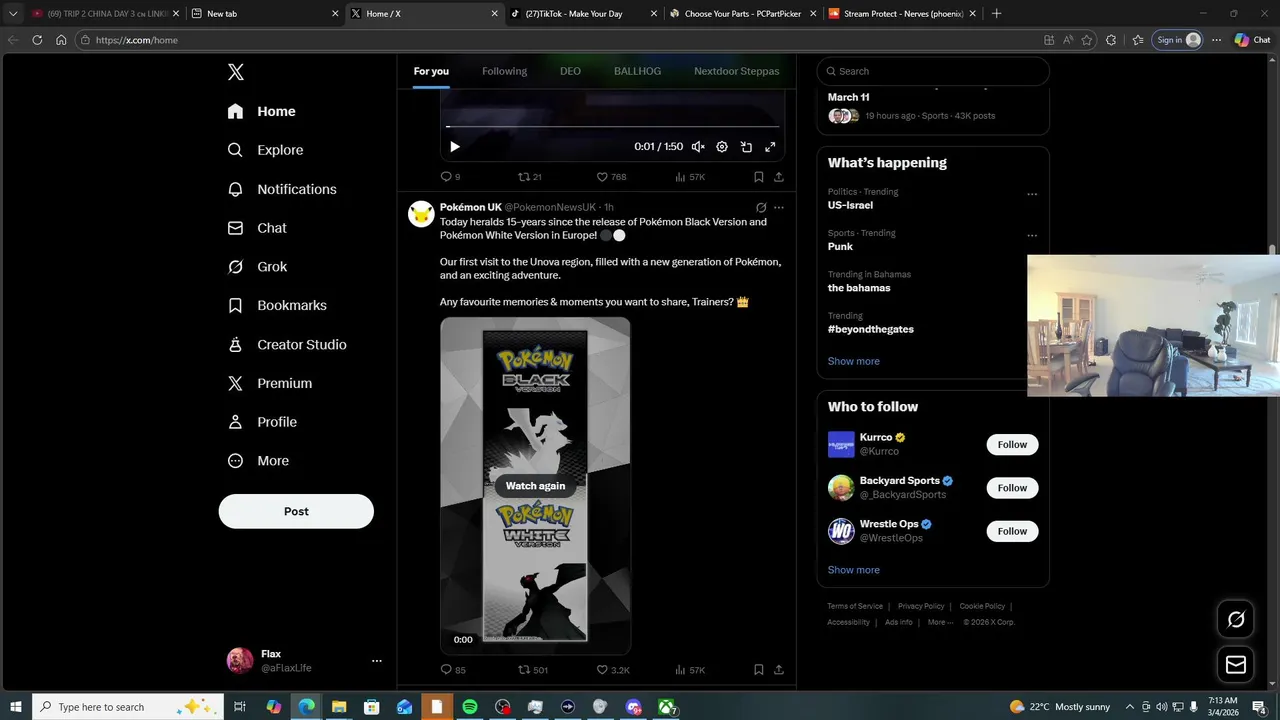
Task: Toggle picture-in-picture on the top video
Action: (x=746, y=147)
